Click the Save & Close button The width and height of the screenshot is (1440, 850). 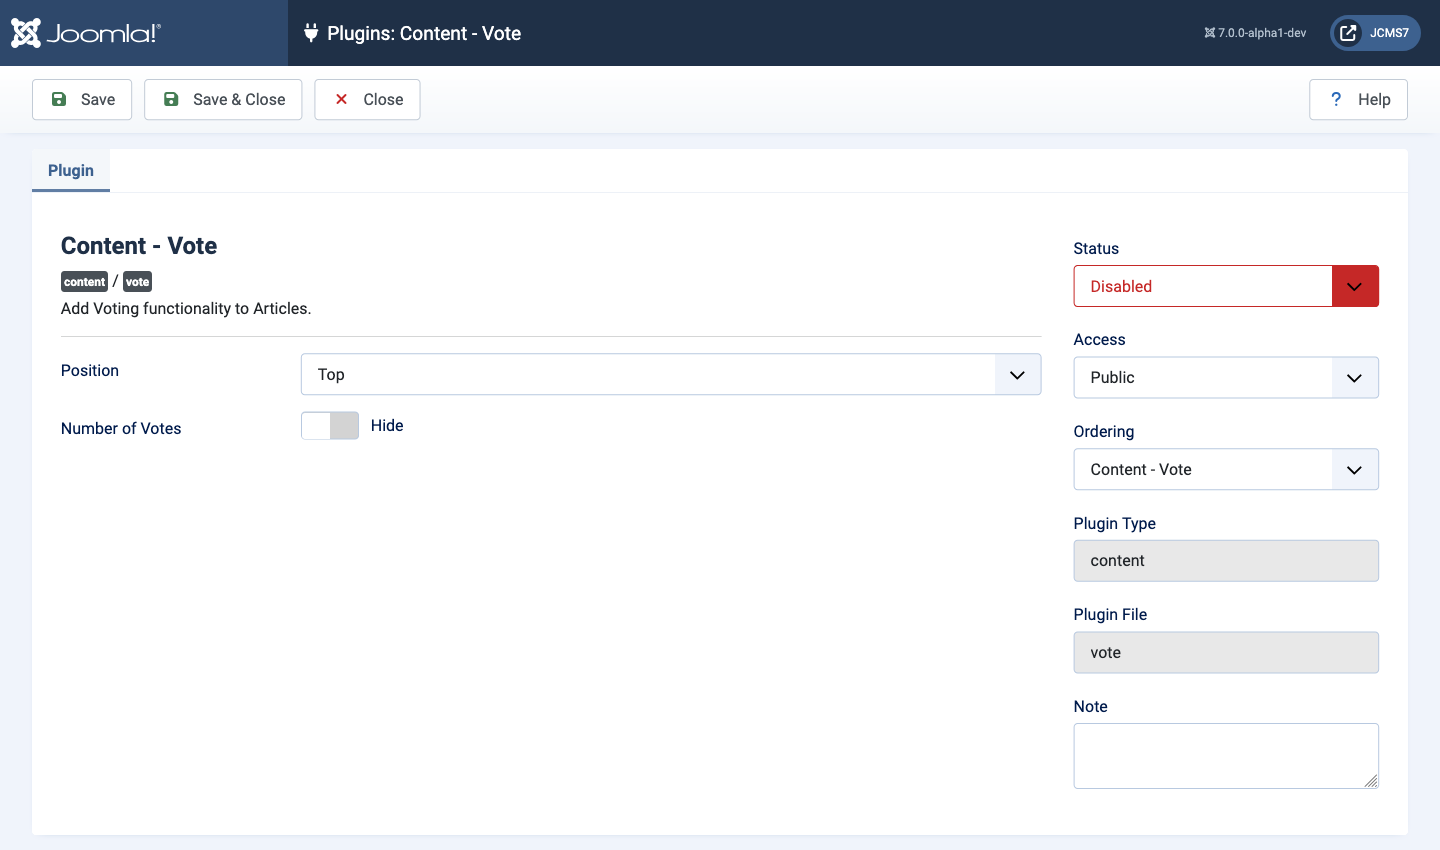coord(223,99)
